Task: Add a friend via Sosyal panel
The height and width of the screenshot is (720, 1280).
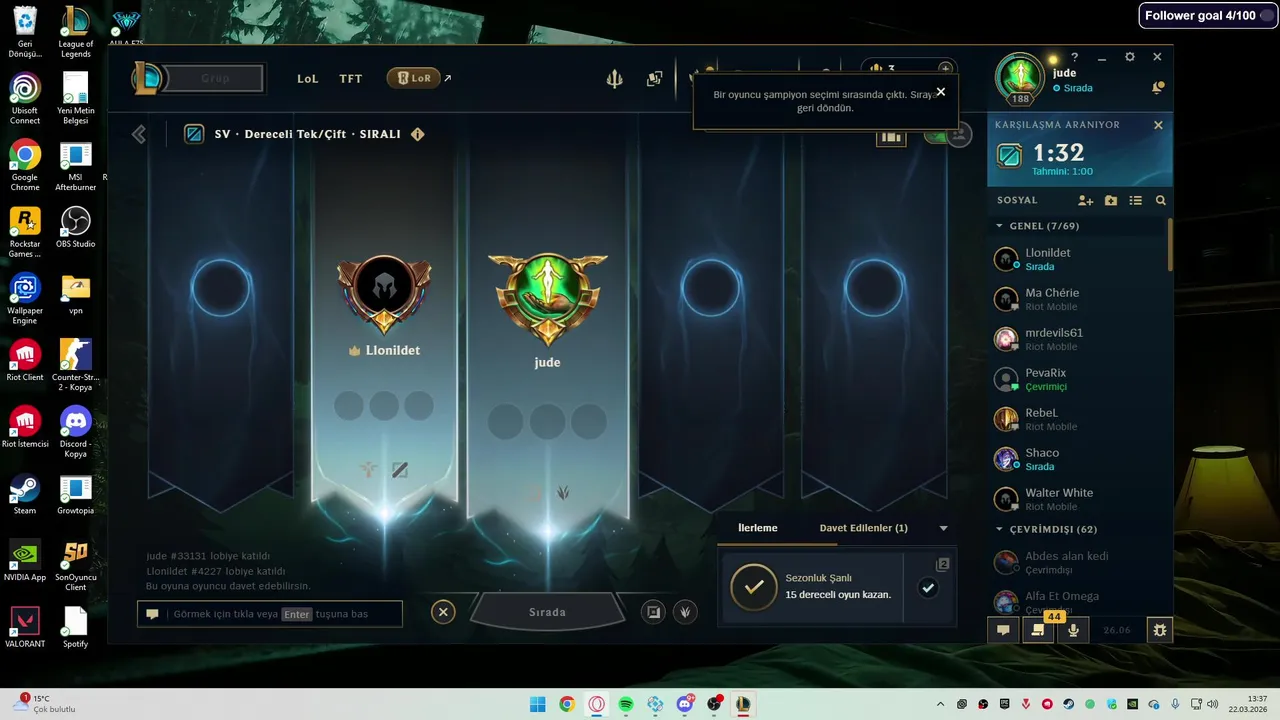Action: coord(1086,200)
